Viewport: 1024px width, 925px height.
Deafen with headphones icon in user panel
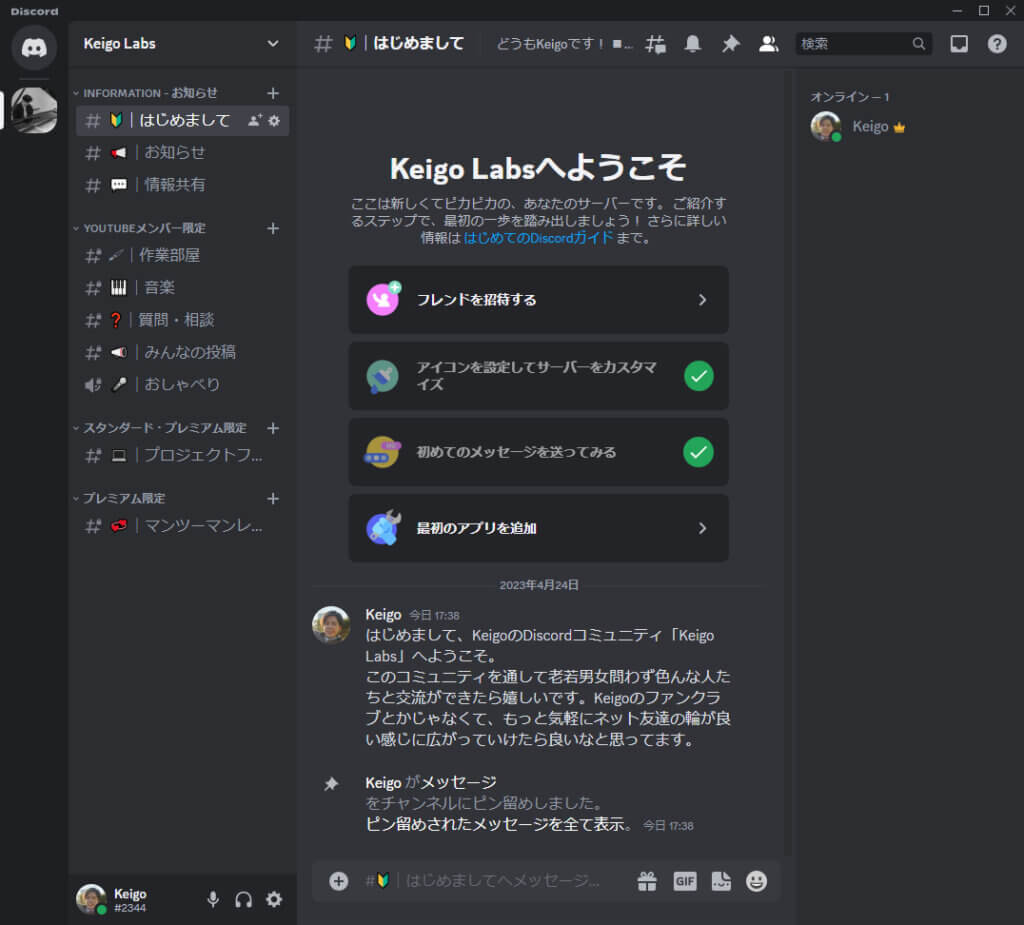[x=244, y=900]
